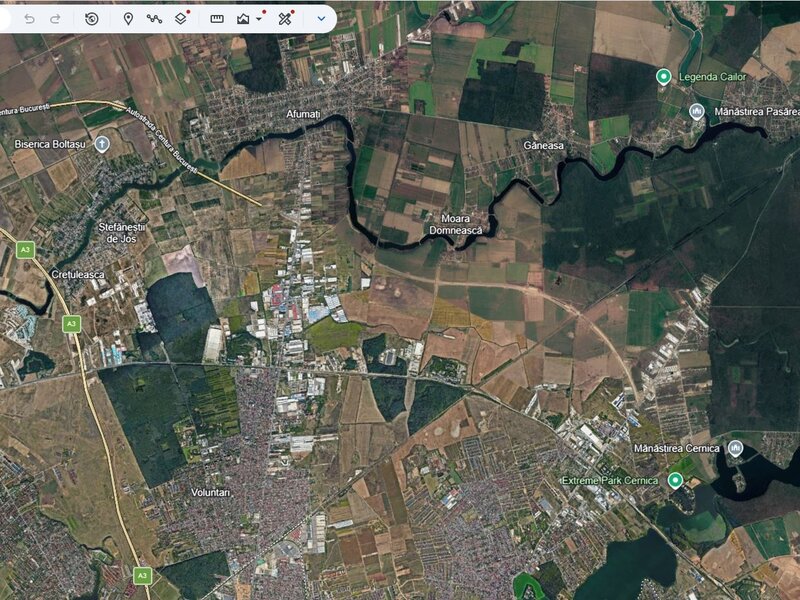Expand toolbar with the blue chevron
The image size is (800, 600).
pos(321,19)
